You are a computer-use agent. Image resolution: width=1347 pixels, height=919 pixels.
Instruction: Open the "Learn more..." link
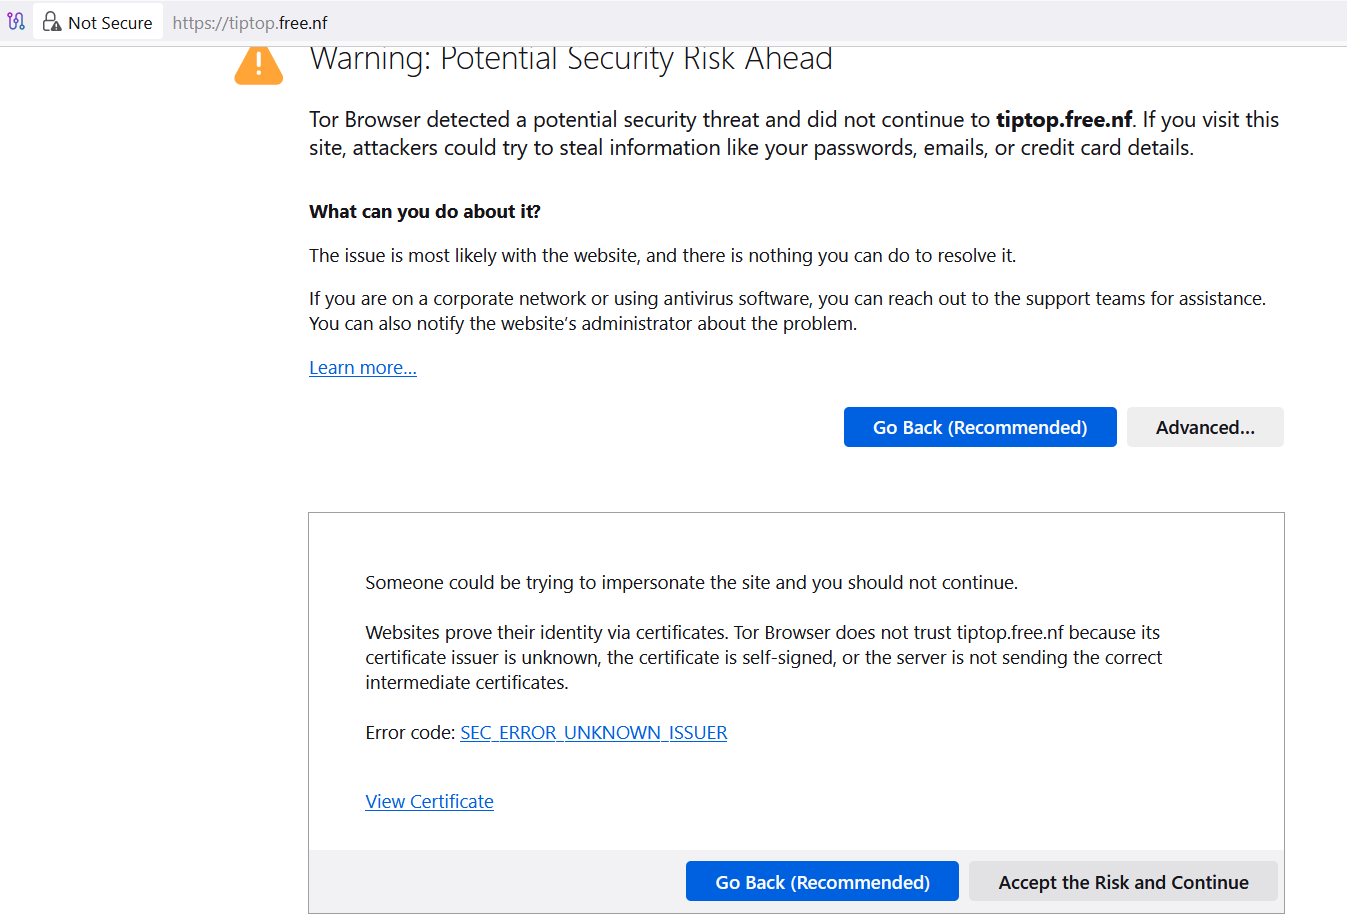tap(363, 368)
